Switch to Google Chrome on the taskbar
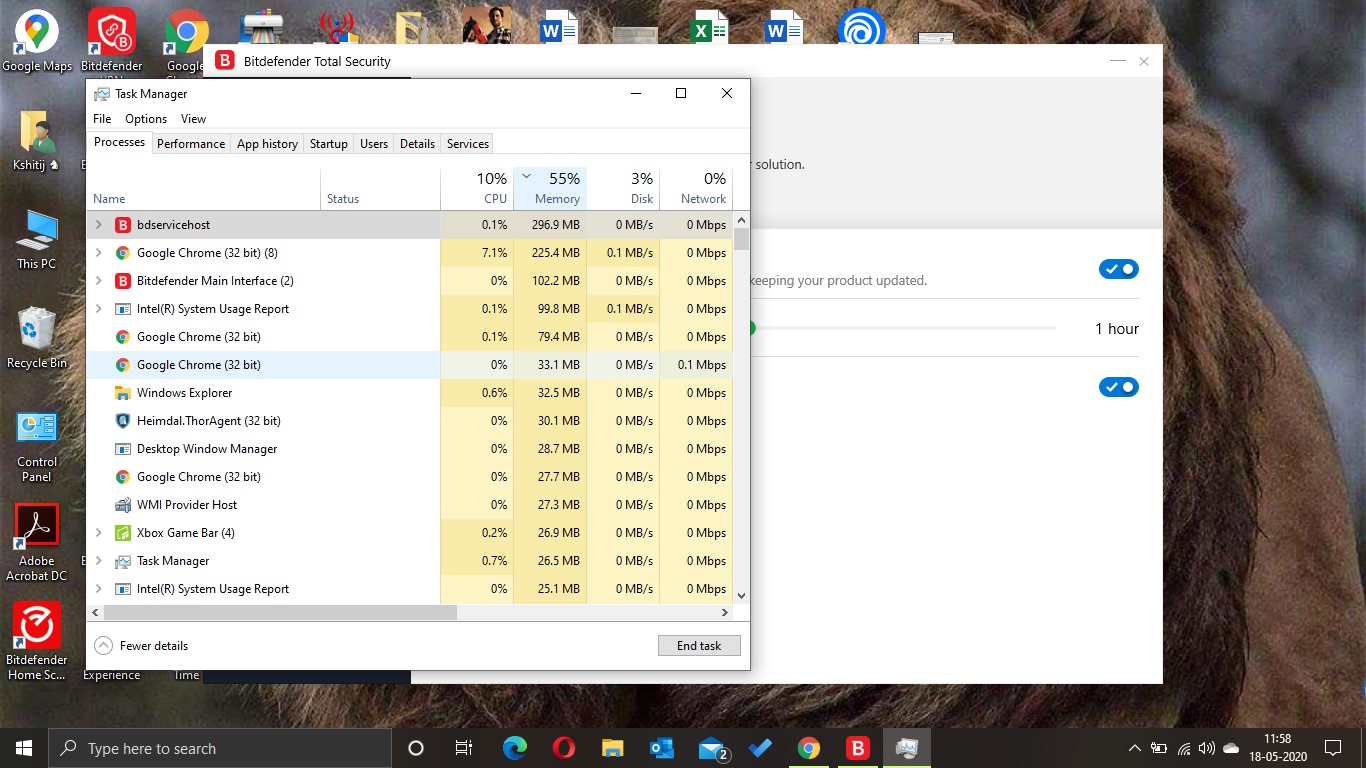Viewport: 1366px width, 768px height. click(x=809, y=748)
